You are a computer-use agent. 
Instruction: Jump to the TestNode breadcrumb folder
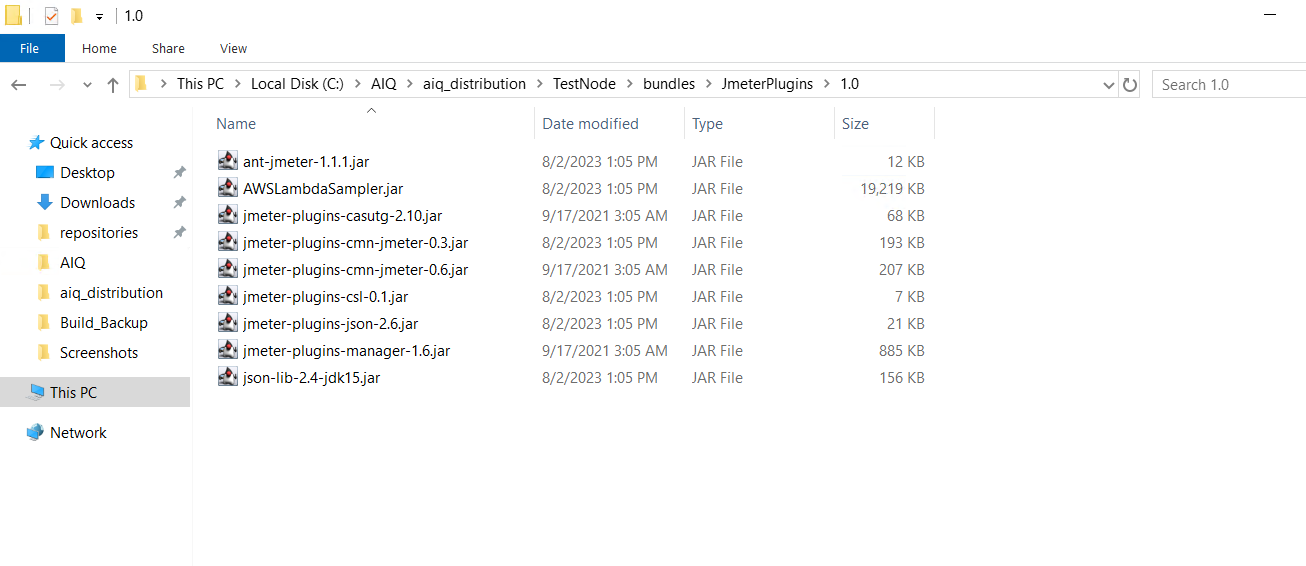pos(584,84)
